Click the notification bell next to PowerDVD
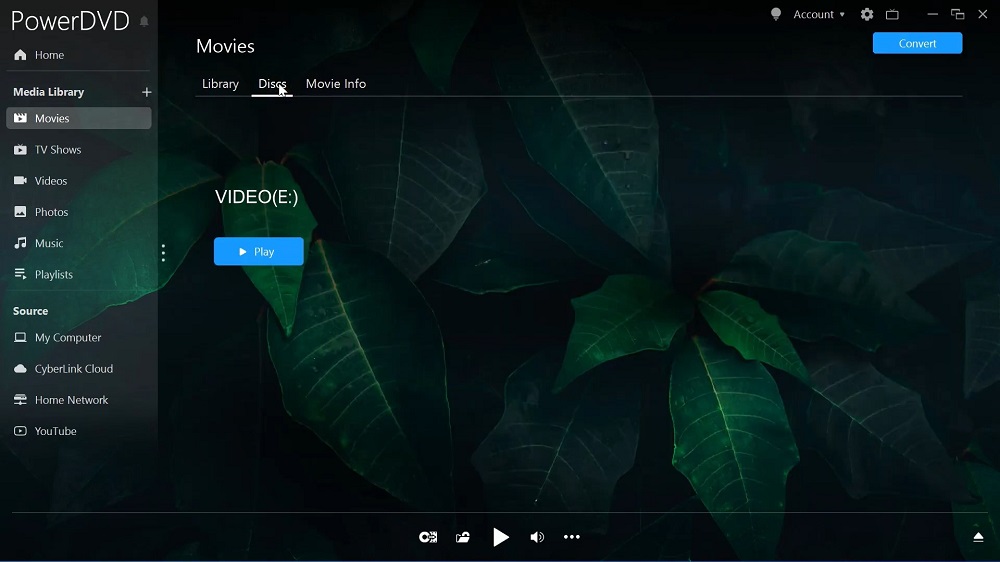The width and height of the screenshot is (1000, 562). click(x=144, y=22)
